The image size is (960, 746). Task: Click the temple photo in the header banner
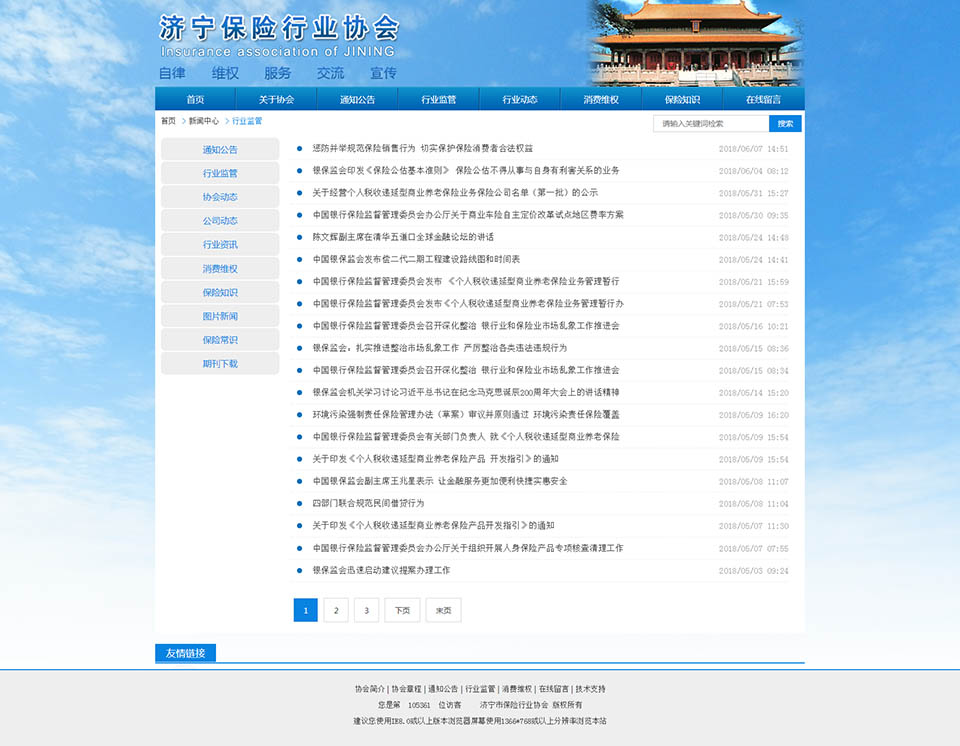[696, 43]
